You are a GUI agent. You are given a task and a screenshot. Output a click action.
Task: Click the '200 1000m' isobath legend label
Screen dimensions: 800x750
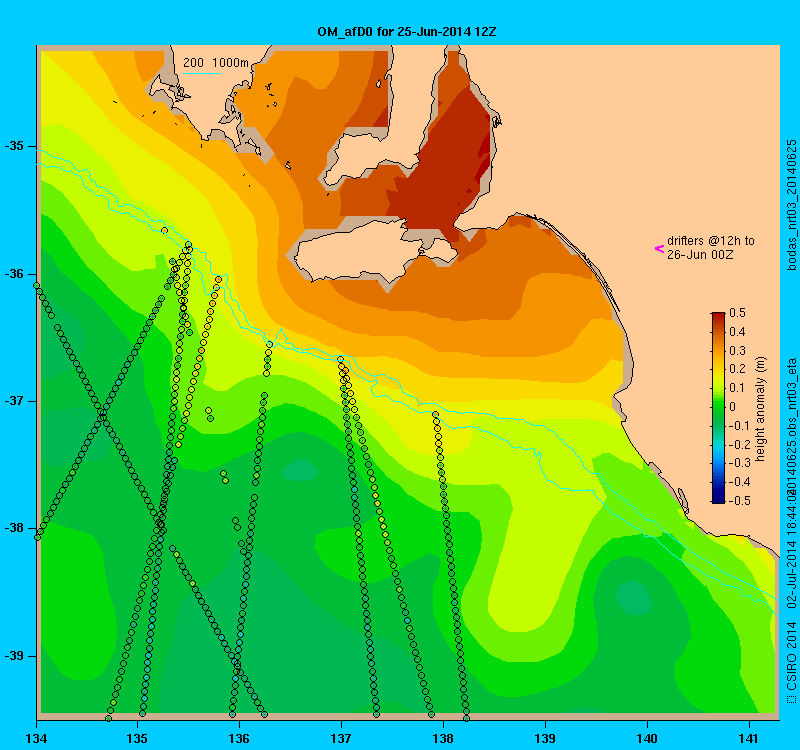[216, 63]
